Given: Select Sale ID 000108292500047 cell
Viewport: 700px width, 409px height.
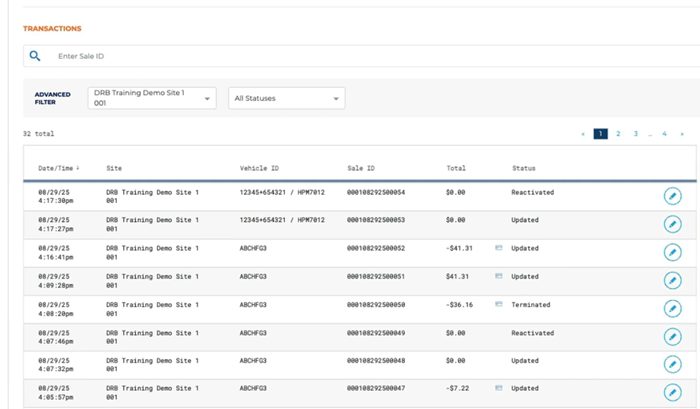Looking at the screenshot, I should click(376, 388).
